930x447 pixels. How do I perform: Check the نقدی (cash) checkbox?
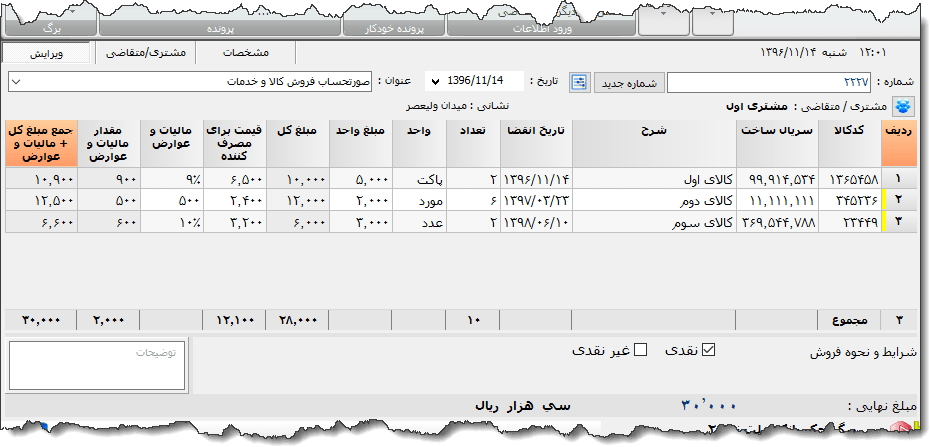click(x=710, y=350)
